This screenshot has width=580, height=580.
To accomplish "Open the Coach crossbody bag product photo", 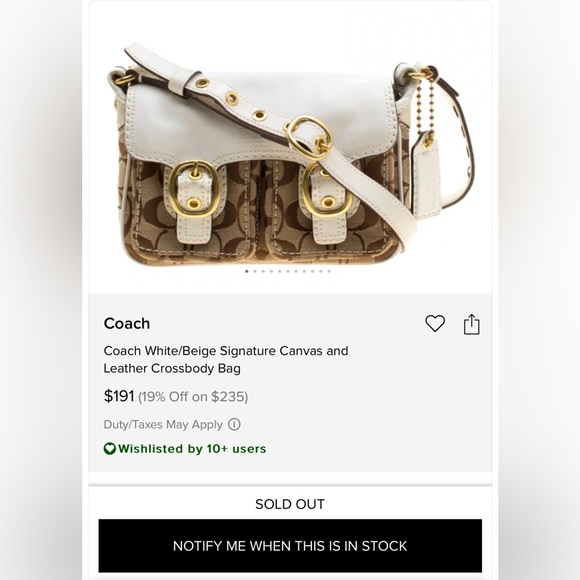I will [290, 155].
